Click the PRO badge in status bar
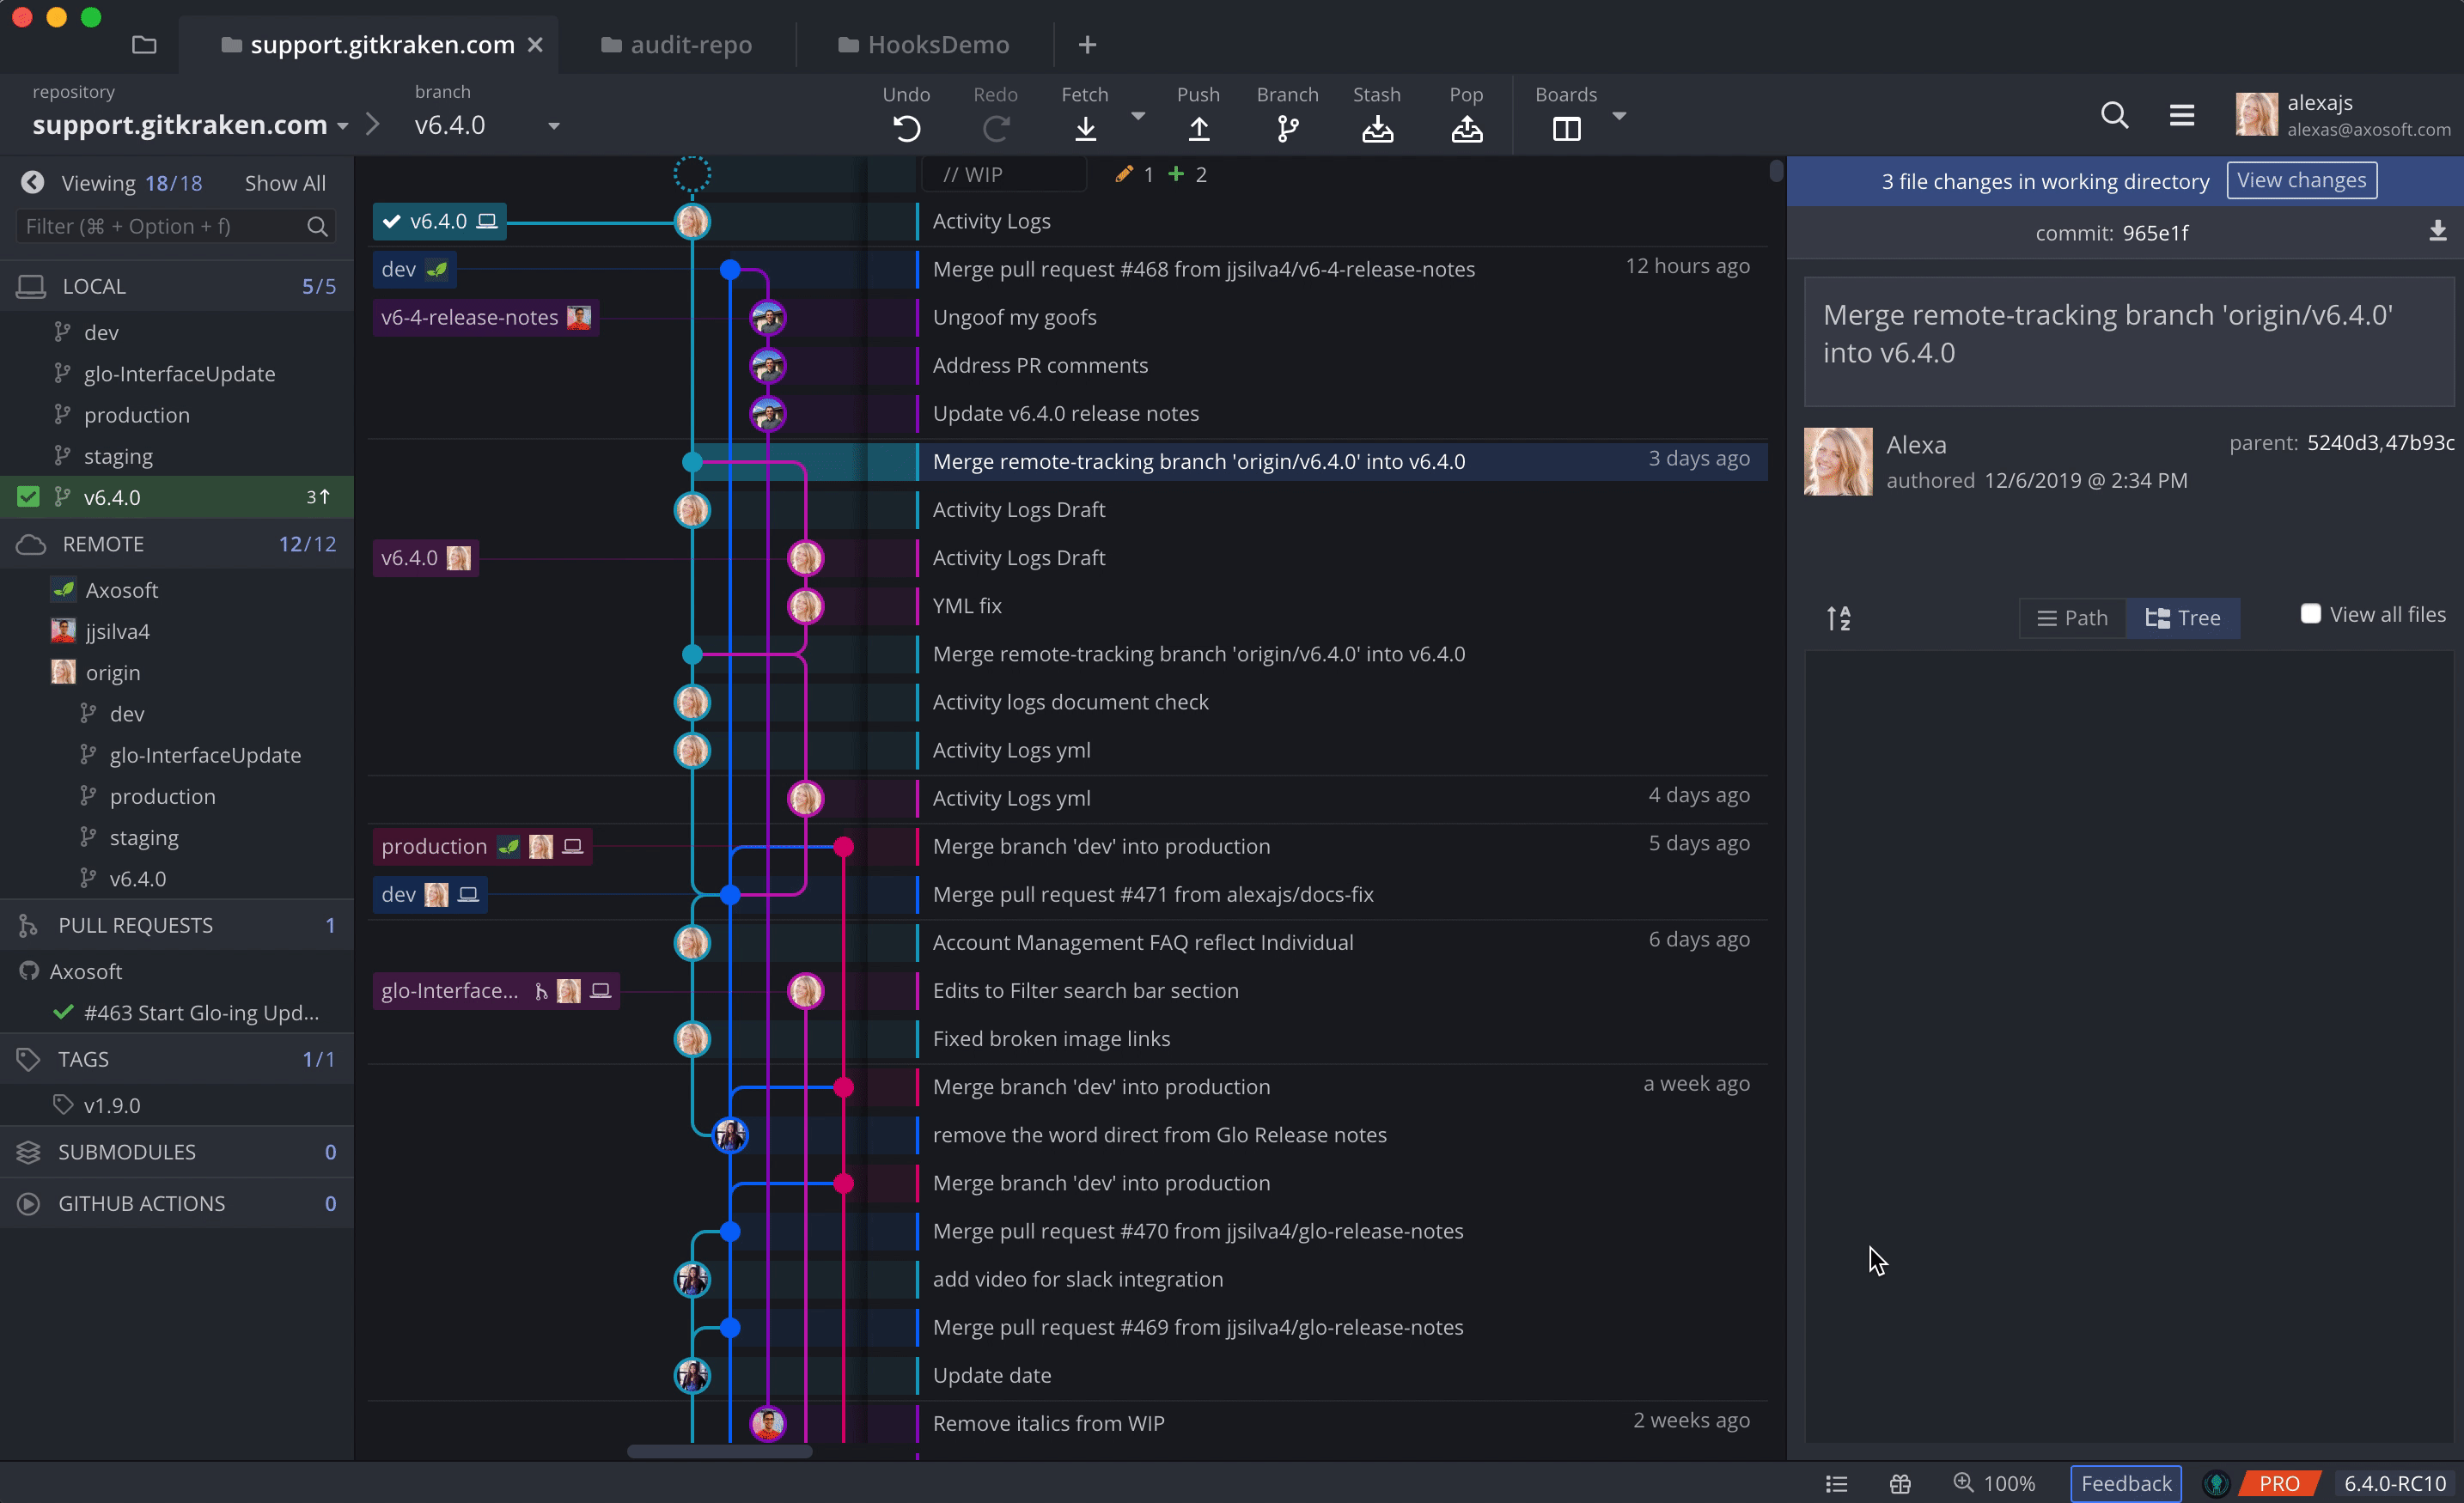This screenshot has width=2464, height=1503. click(x=2279, y=1483)
